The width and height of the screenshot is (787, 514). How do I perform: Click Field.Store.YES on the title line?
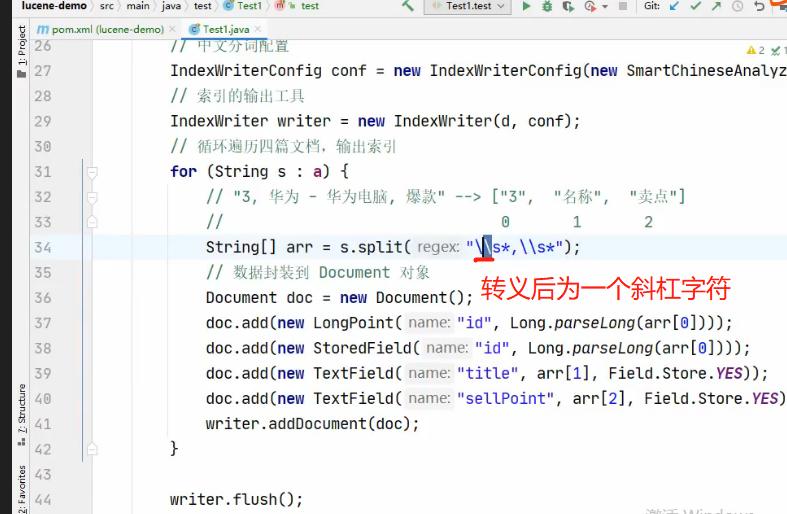pos(676,373)
